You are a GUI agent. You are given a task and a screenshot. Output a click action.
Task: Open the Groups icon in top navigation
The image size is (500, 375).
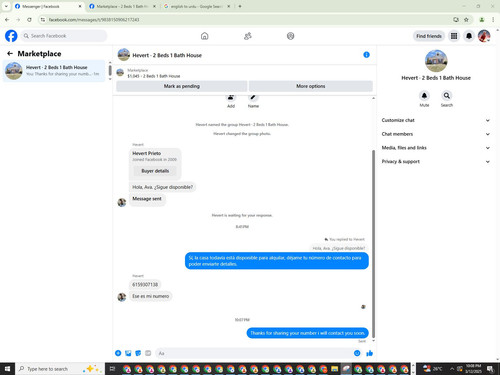pos(291,36)
